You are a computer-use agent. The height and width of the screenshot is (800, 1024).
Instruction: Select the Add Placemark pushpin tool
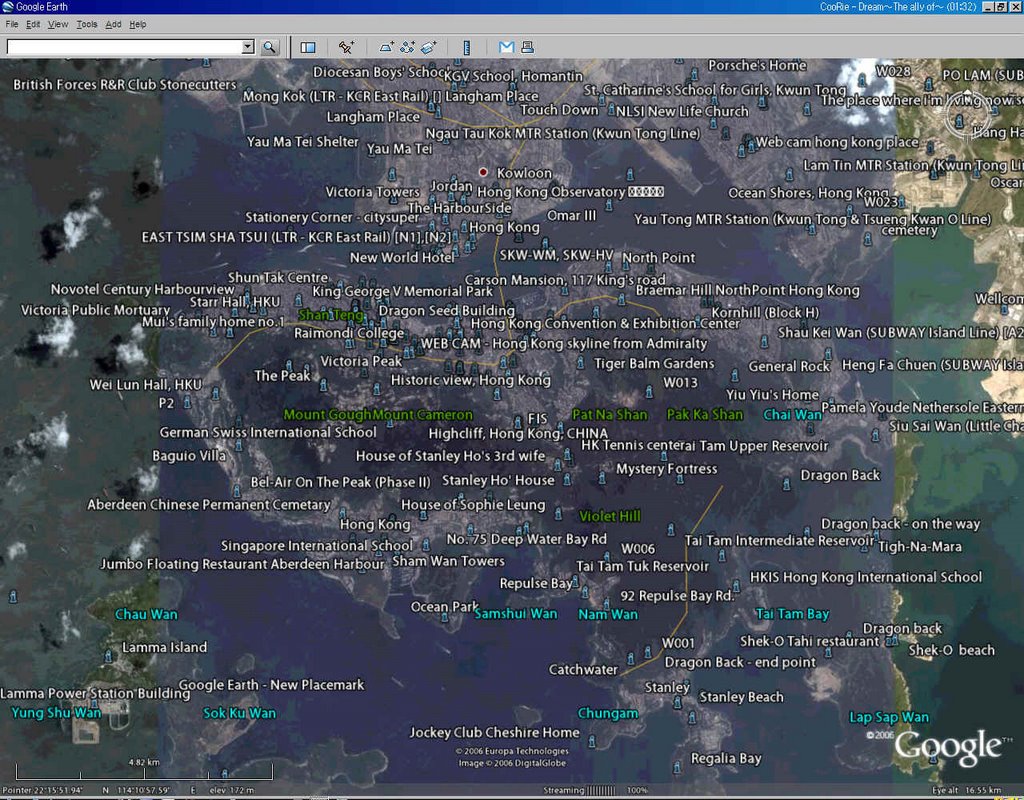(x=345, y=47)
